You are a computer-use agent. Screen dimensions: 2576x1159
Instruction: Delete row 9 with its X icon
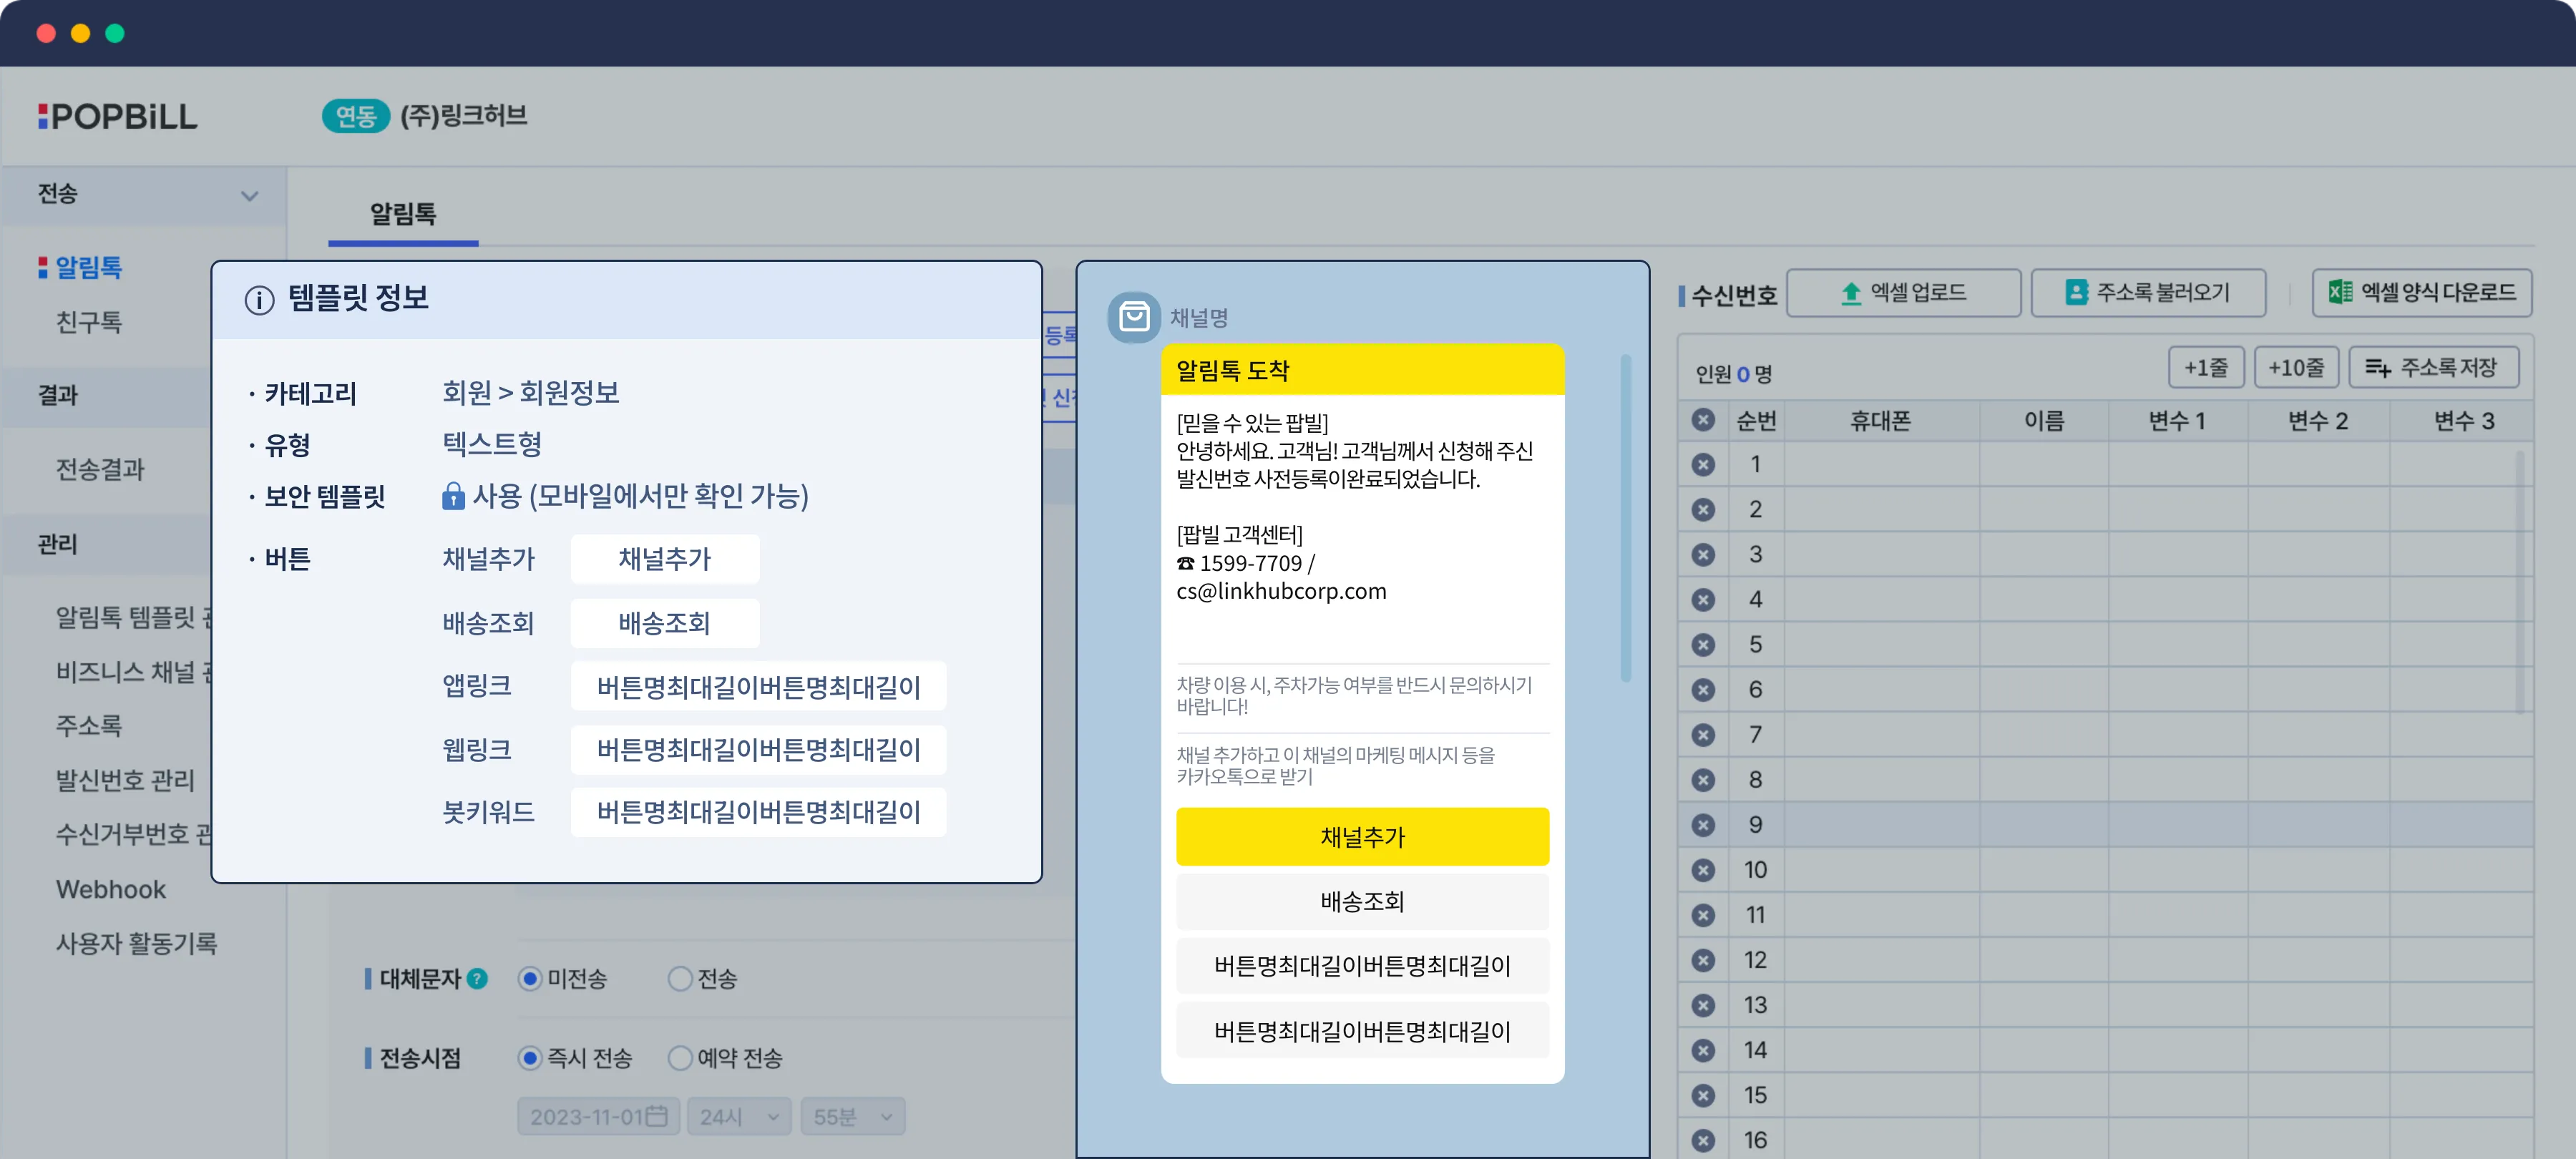pyautogui.click(x=1703, y=825)
